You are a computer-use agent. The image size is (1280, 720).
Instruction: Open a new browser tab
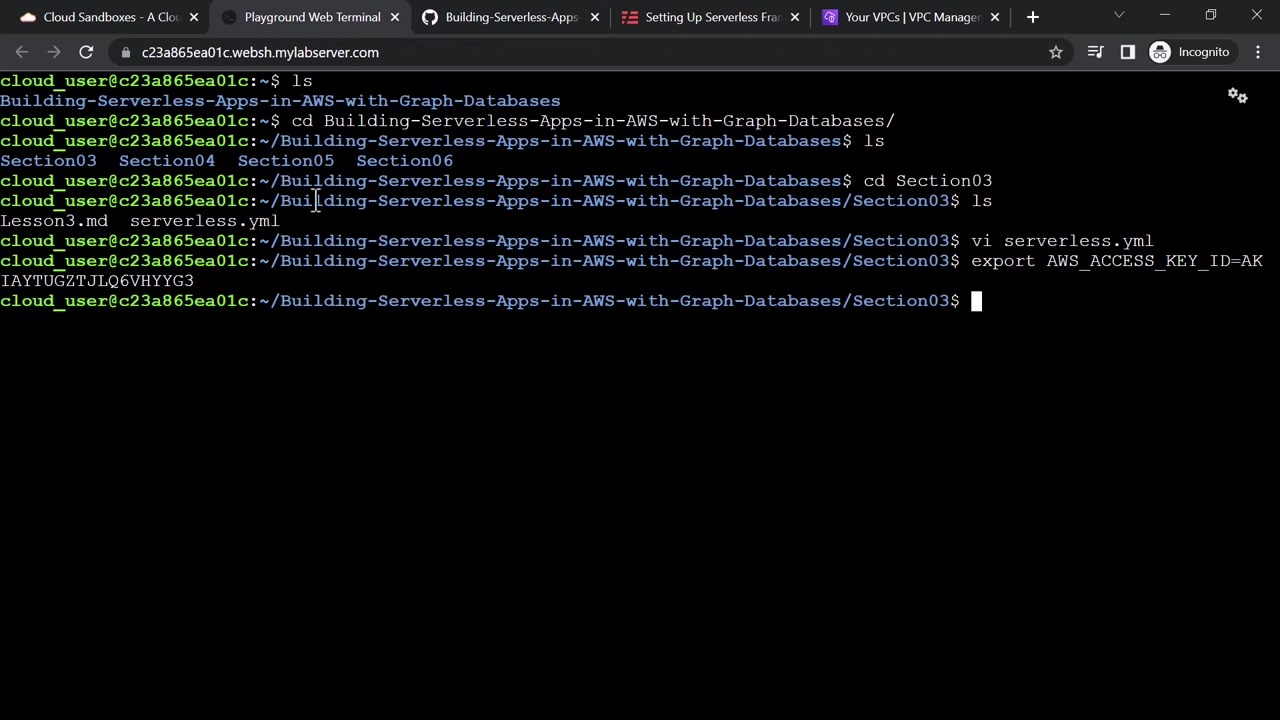(x=1033, y=17)
